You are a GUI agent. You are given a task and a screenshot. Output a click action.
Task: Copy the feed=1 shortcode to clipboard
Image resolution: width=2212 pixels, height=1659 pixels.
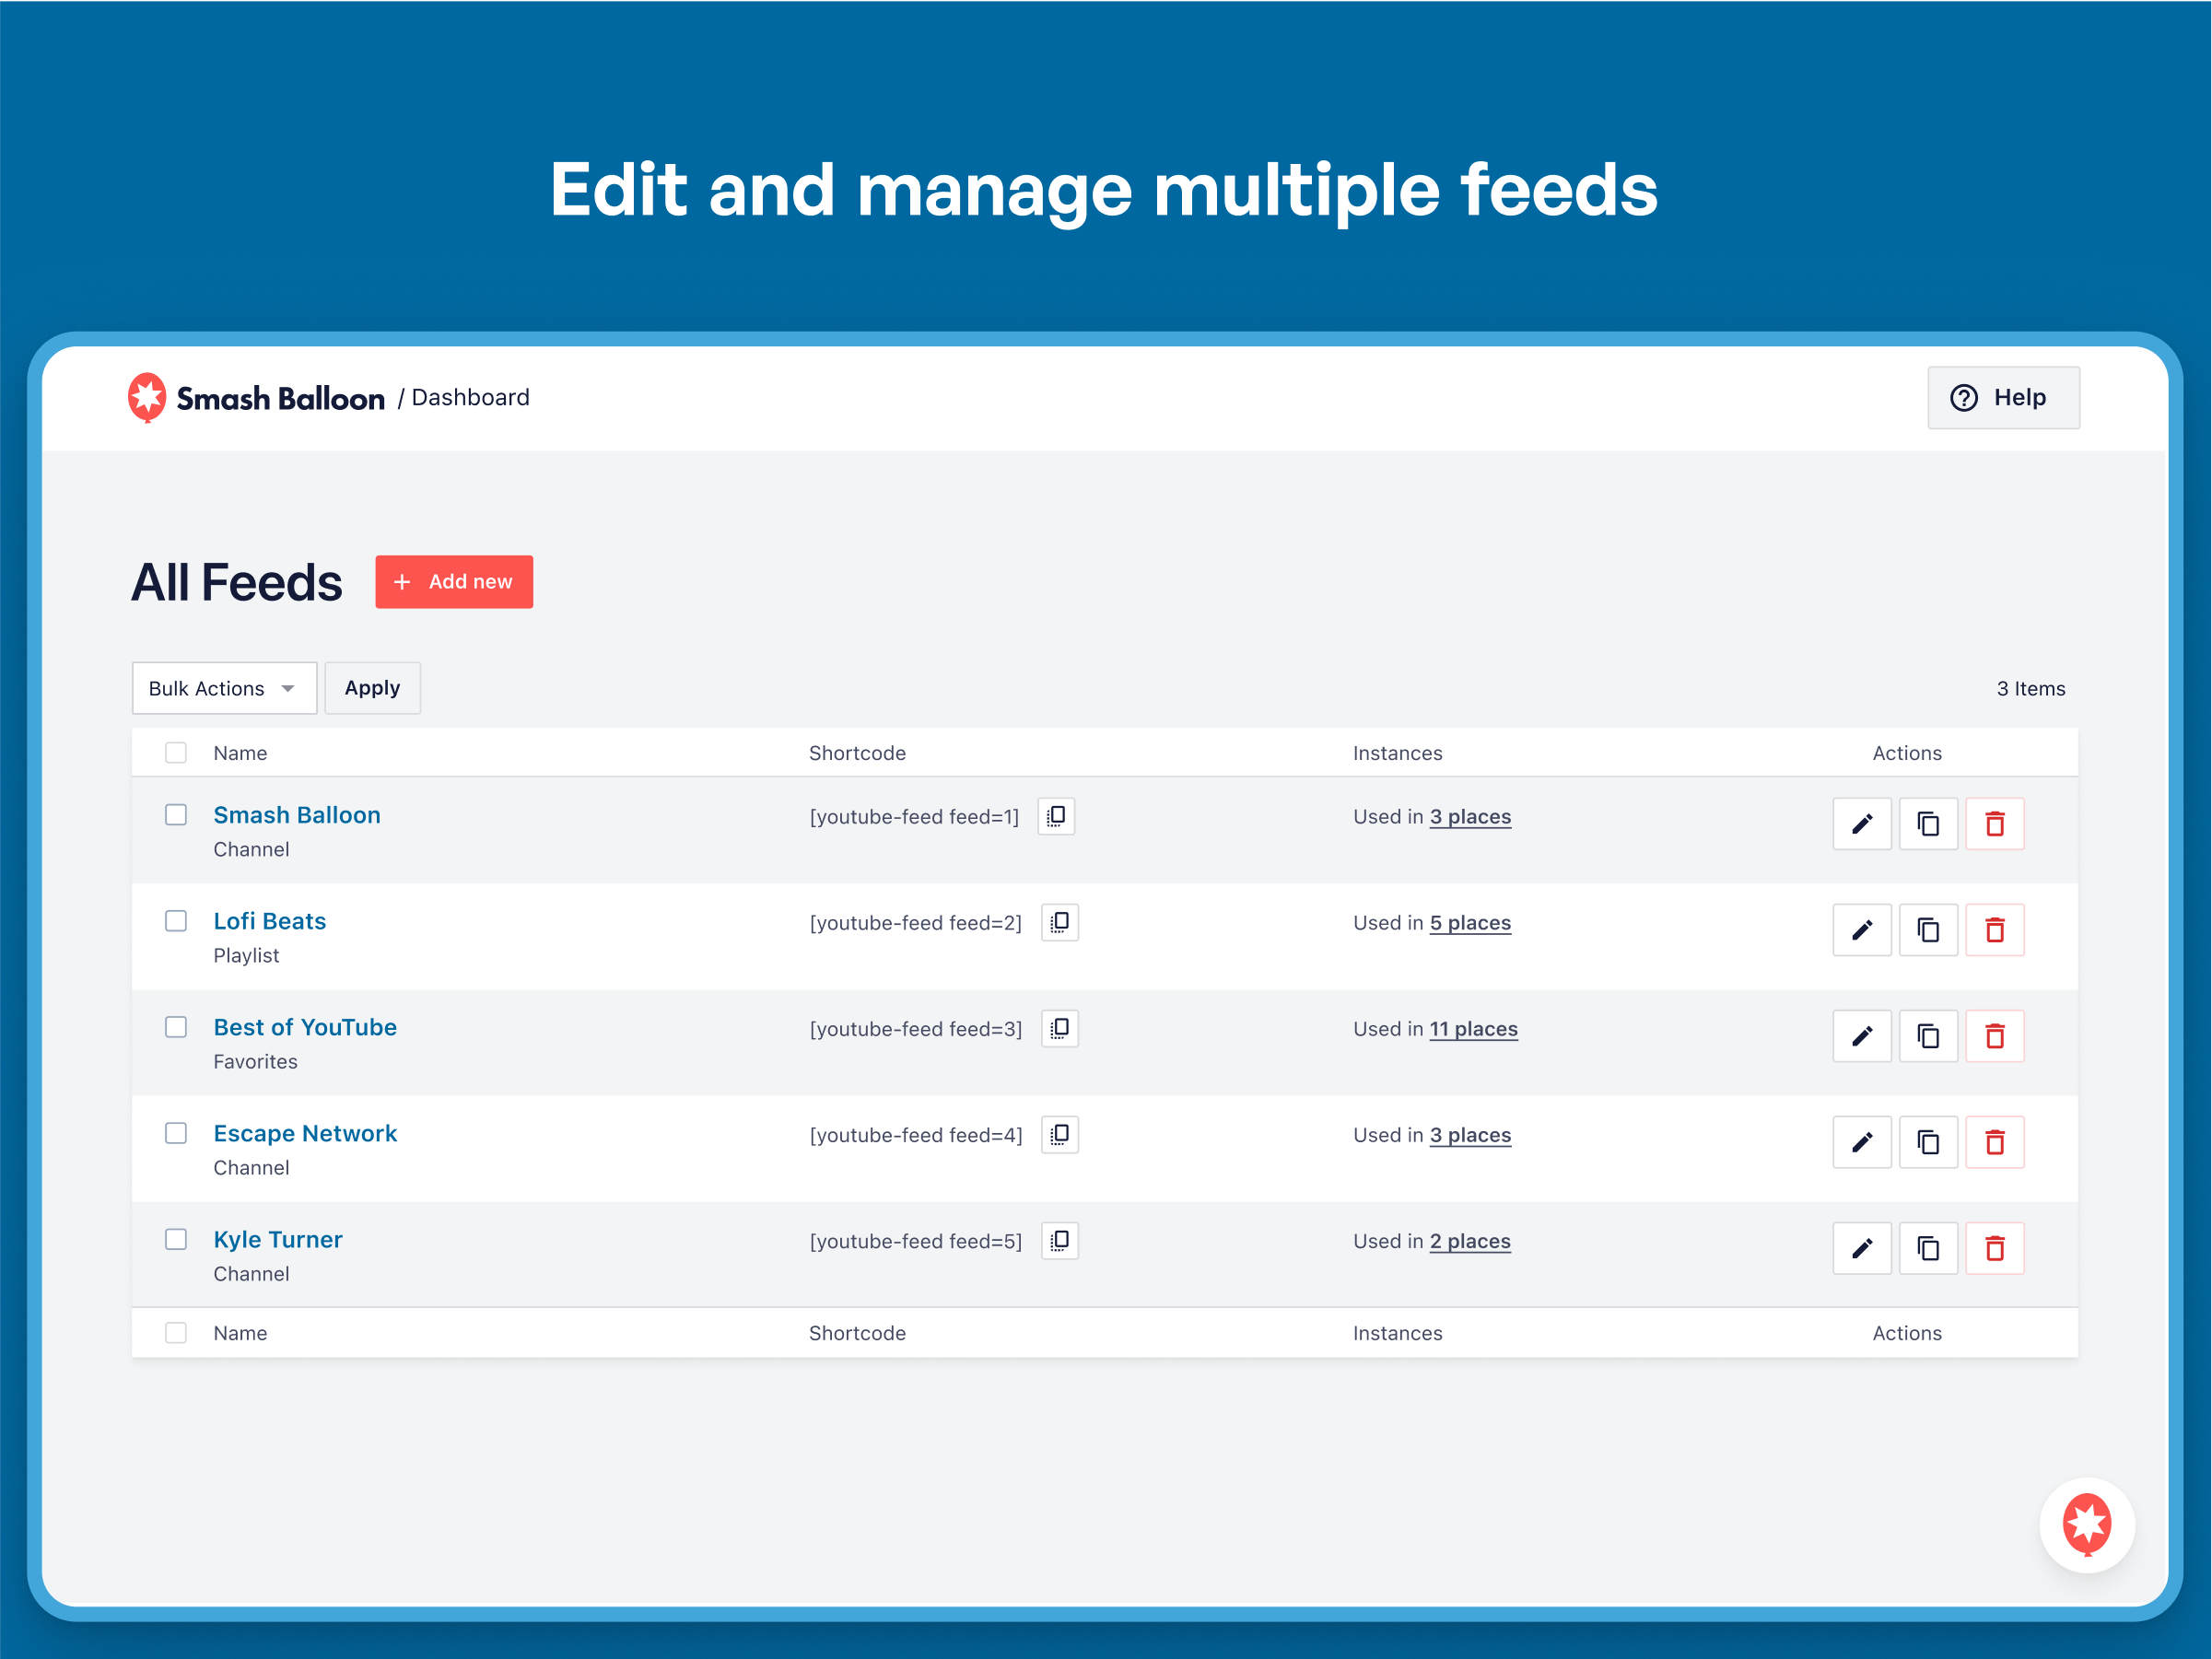(x=1056, y=816)
